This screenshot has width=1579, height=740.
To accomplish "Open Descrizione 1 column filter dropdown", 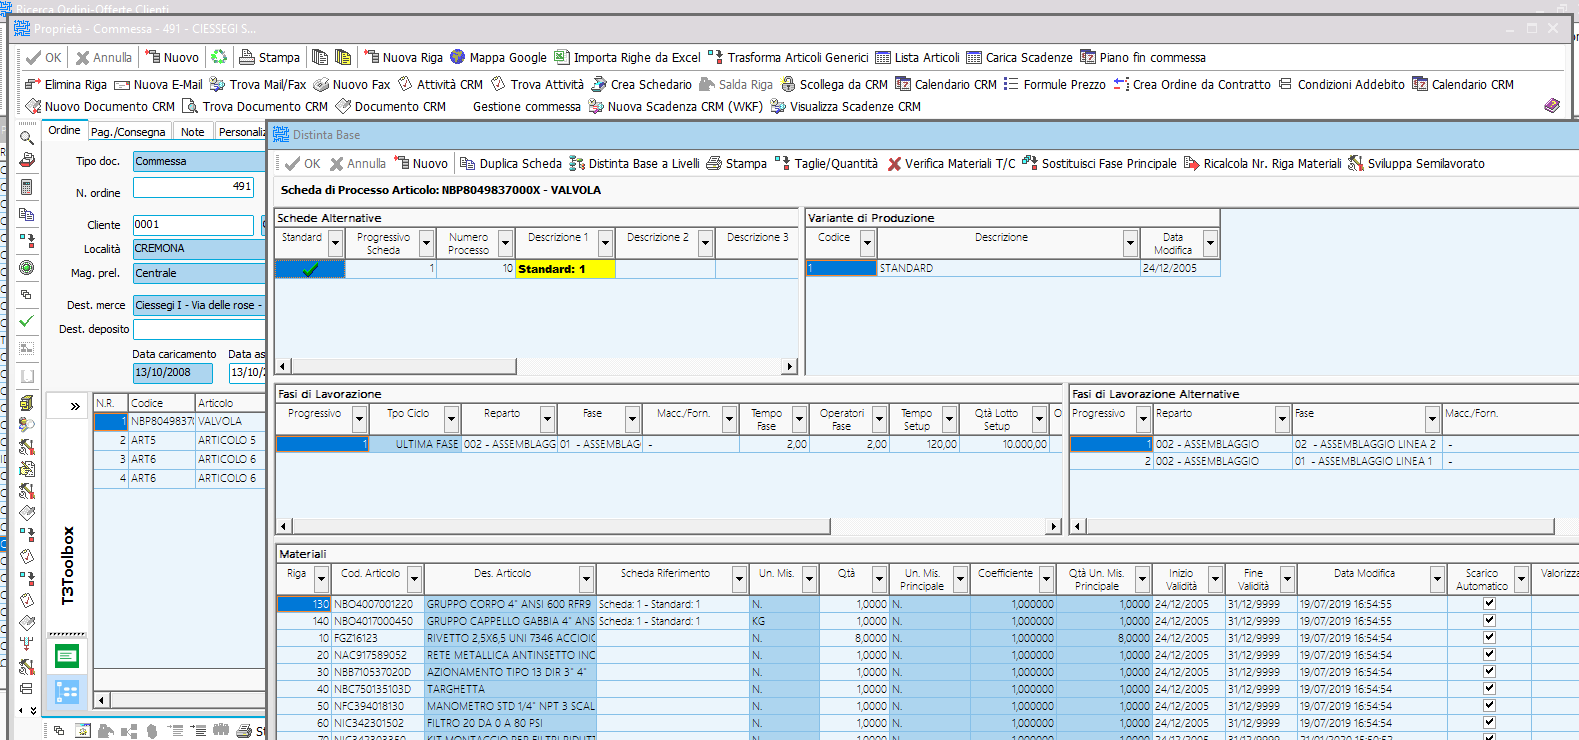I will click(x=606, y=243).
